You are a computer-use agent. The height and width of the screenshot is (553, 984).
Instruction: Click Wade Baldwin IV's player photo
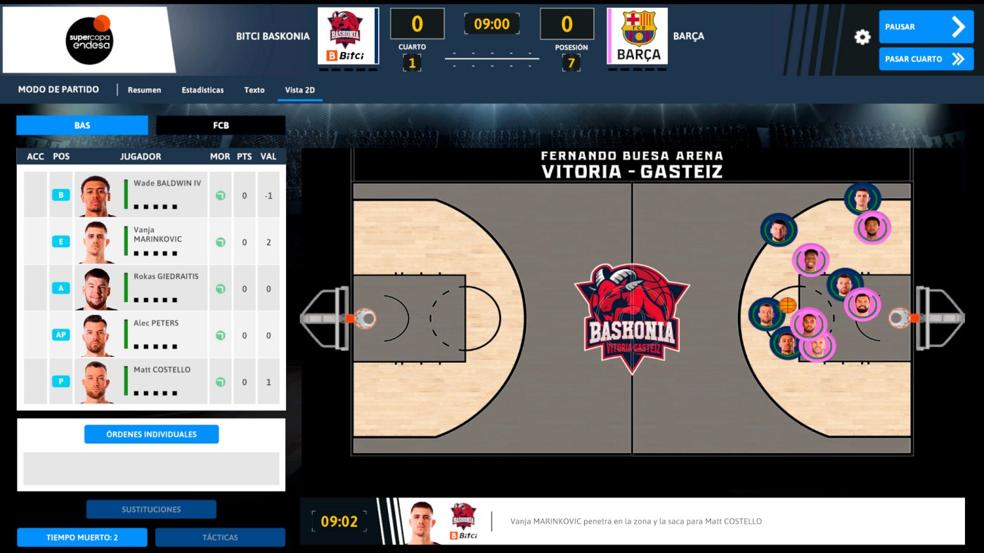(x=97, y=196)
